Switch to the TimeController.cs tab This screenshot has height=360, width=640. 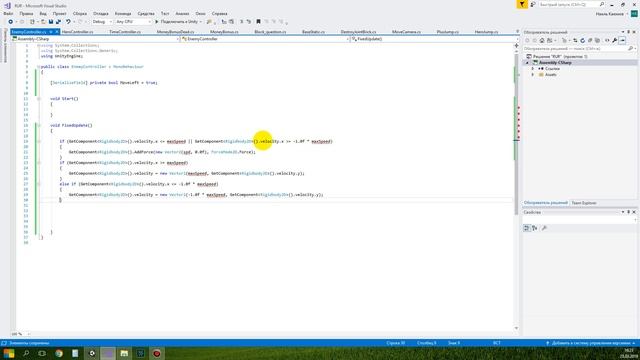tap(125, 32)
